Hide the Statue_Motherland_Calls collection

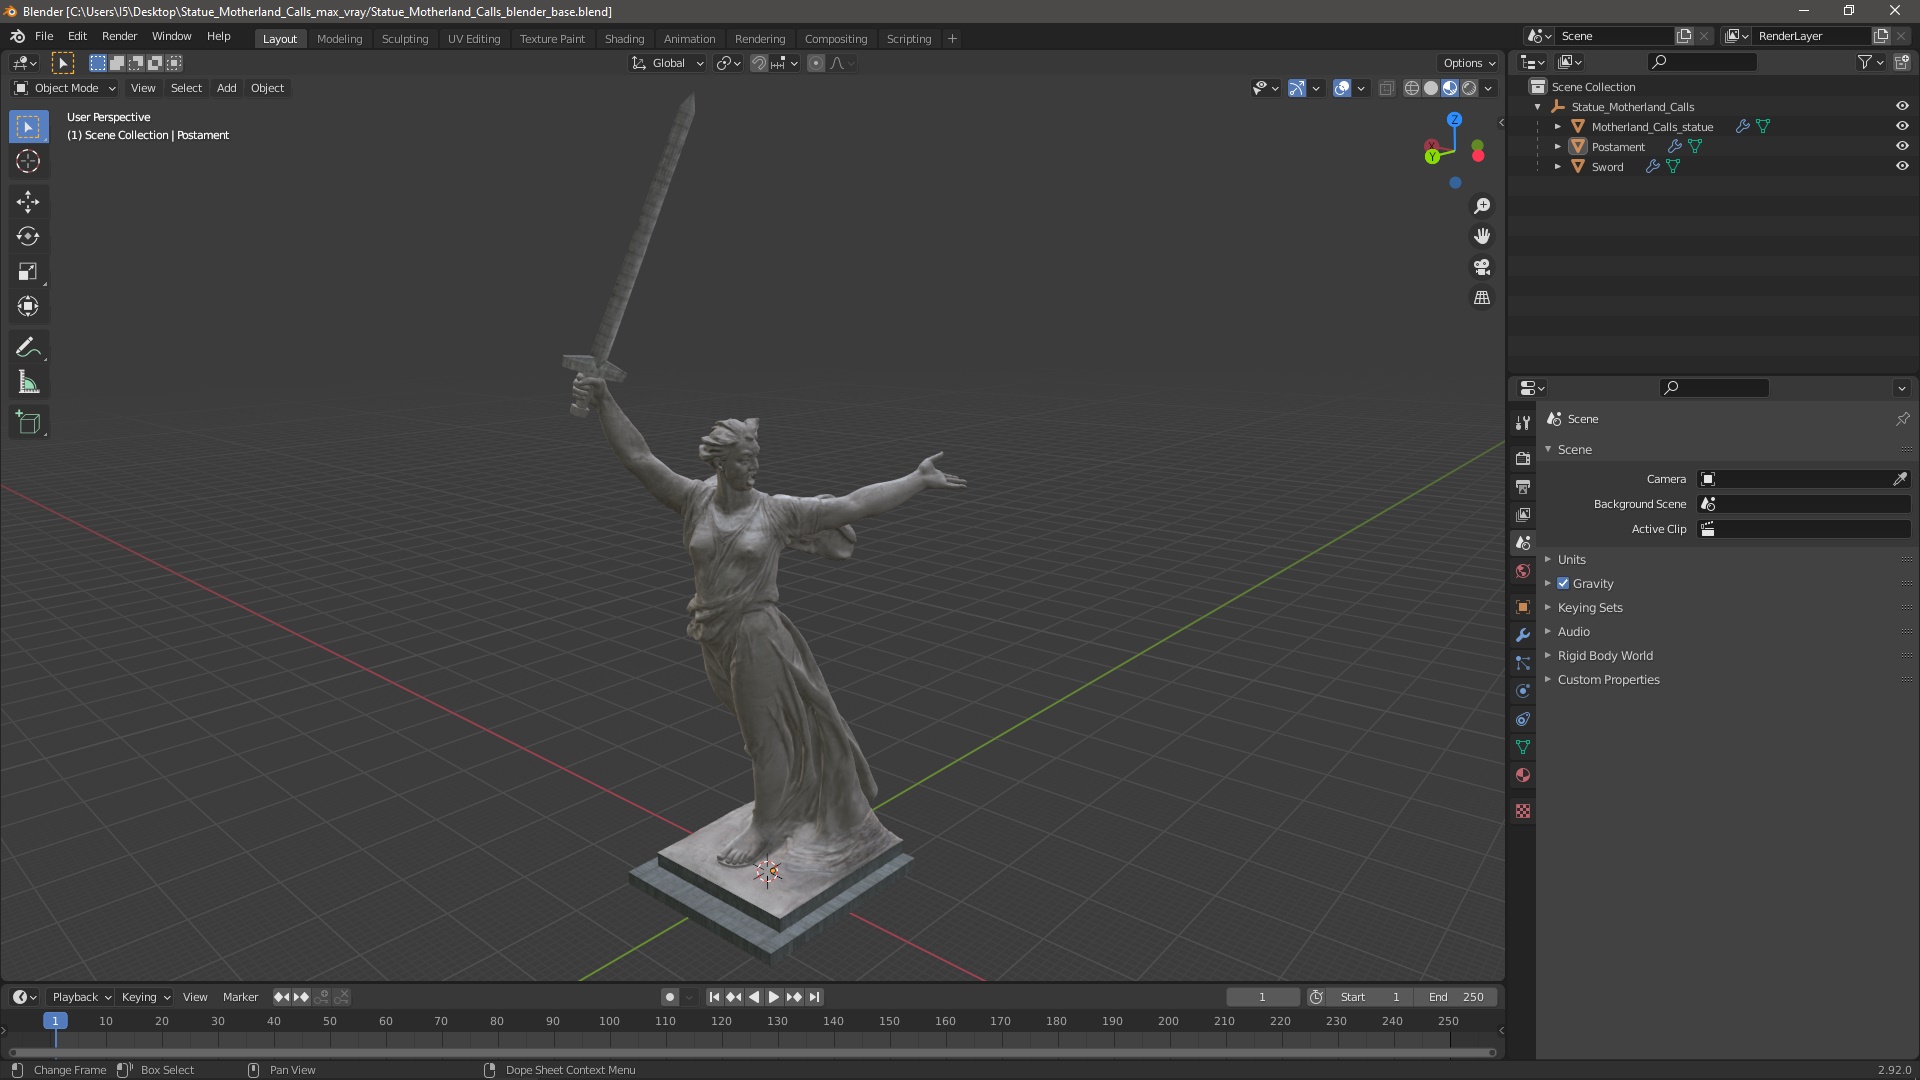pyautogui.click(x=1902, y=106)
